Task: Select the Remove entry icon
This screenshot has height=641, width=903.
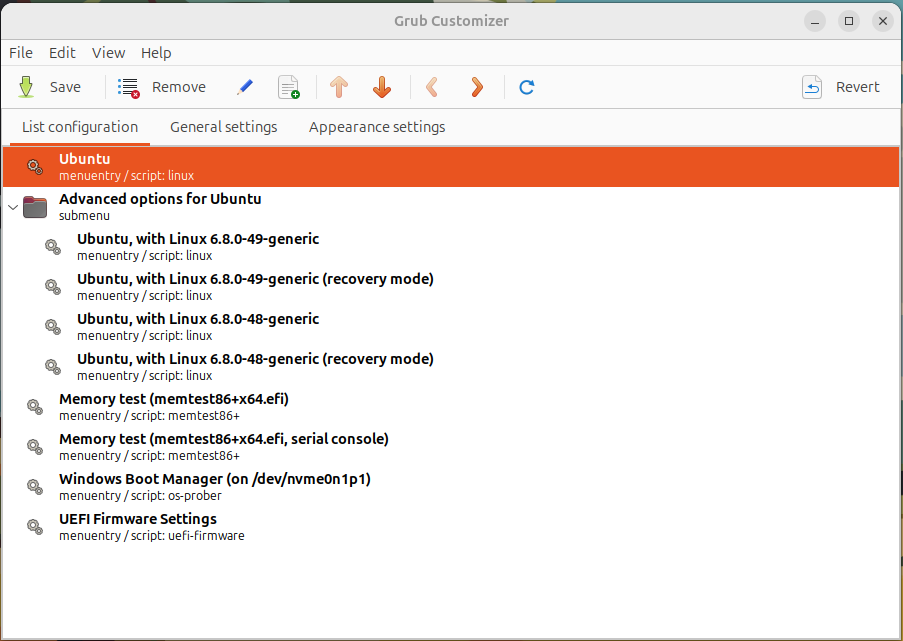Action: (x=128, y=87)
